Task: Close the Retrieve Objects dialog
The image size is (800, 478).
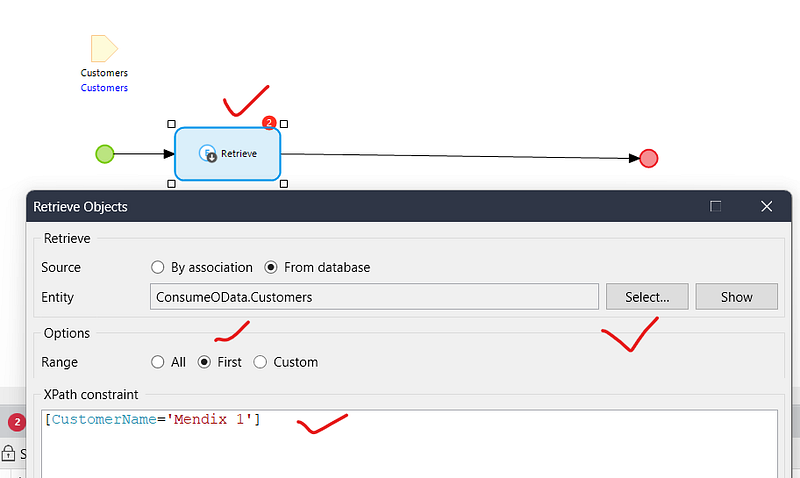Action: click(x=766, y=206)
